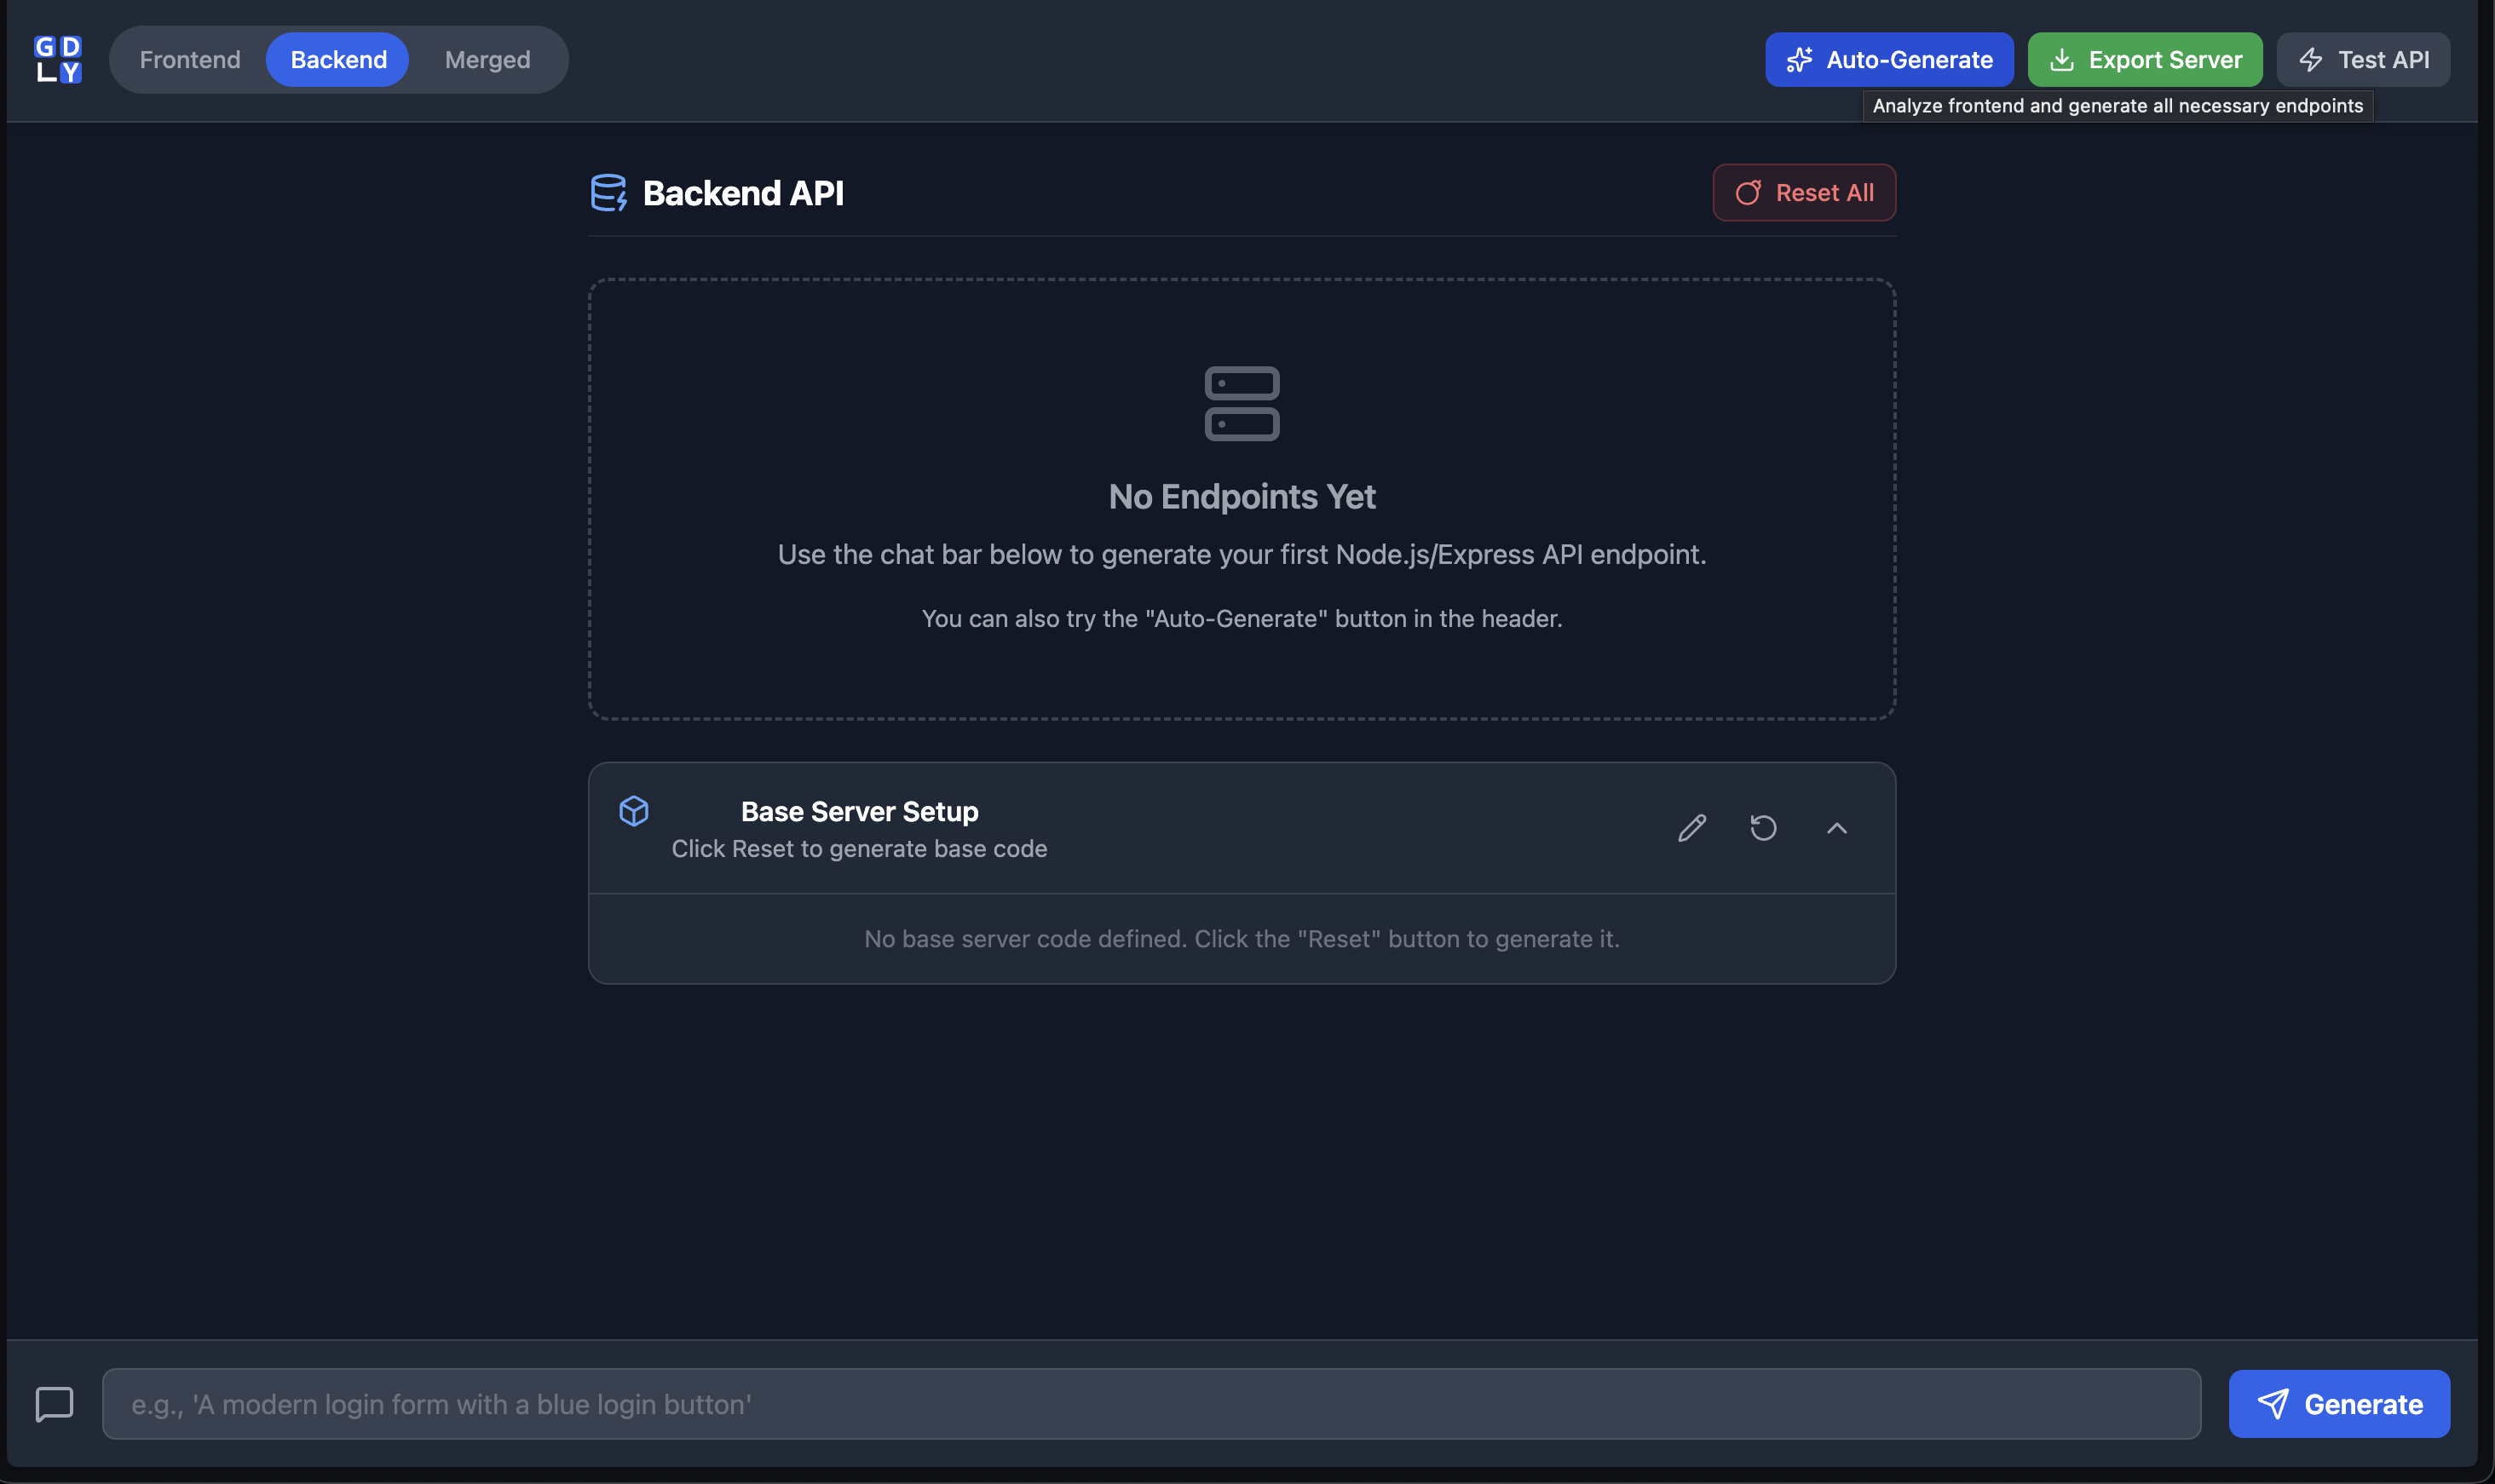Screen dimensions: 2495x1484
Task: Open the Merged view tab
Action: 487,60
